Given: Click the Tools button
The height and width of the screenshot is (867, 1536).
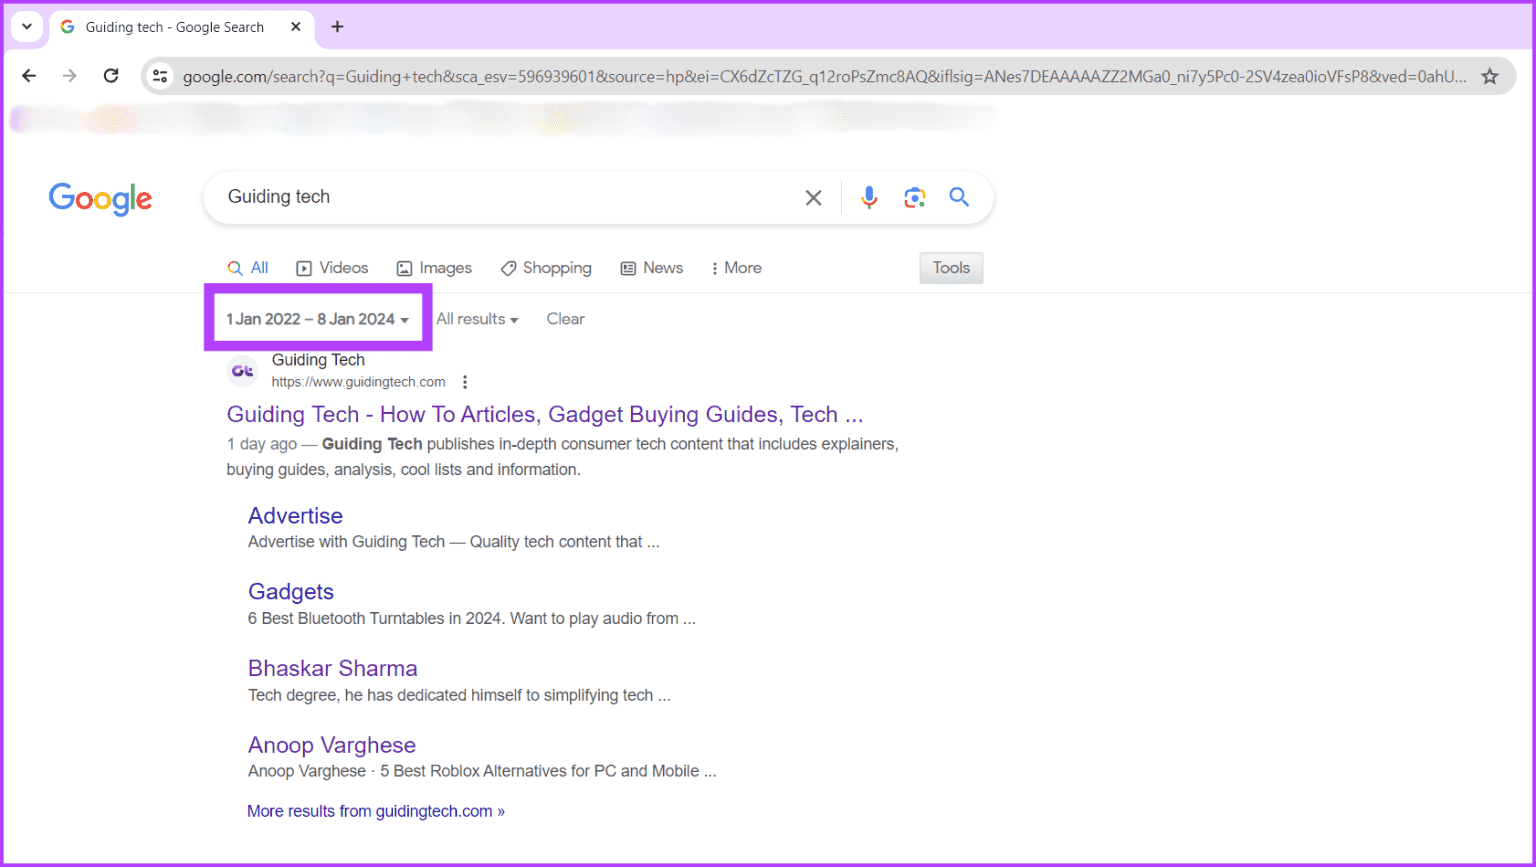Looking at the screenshot, I should (951, 268).
